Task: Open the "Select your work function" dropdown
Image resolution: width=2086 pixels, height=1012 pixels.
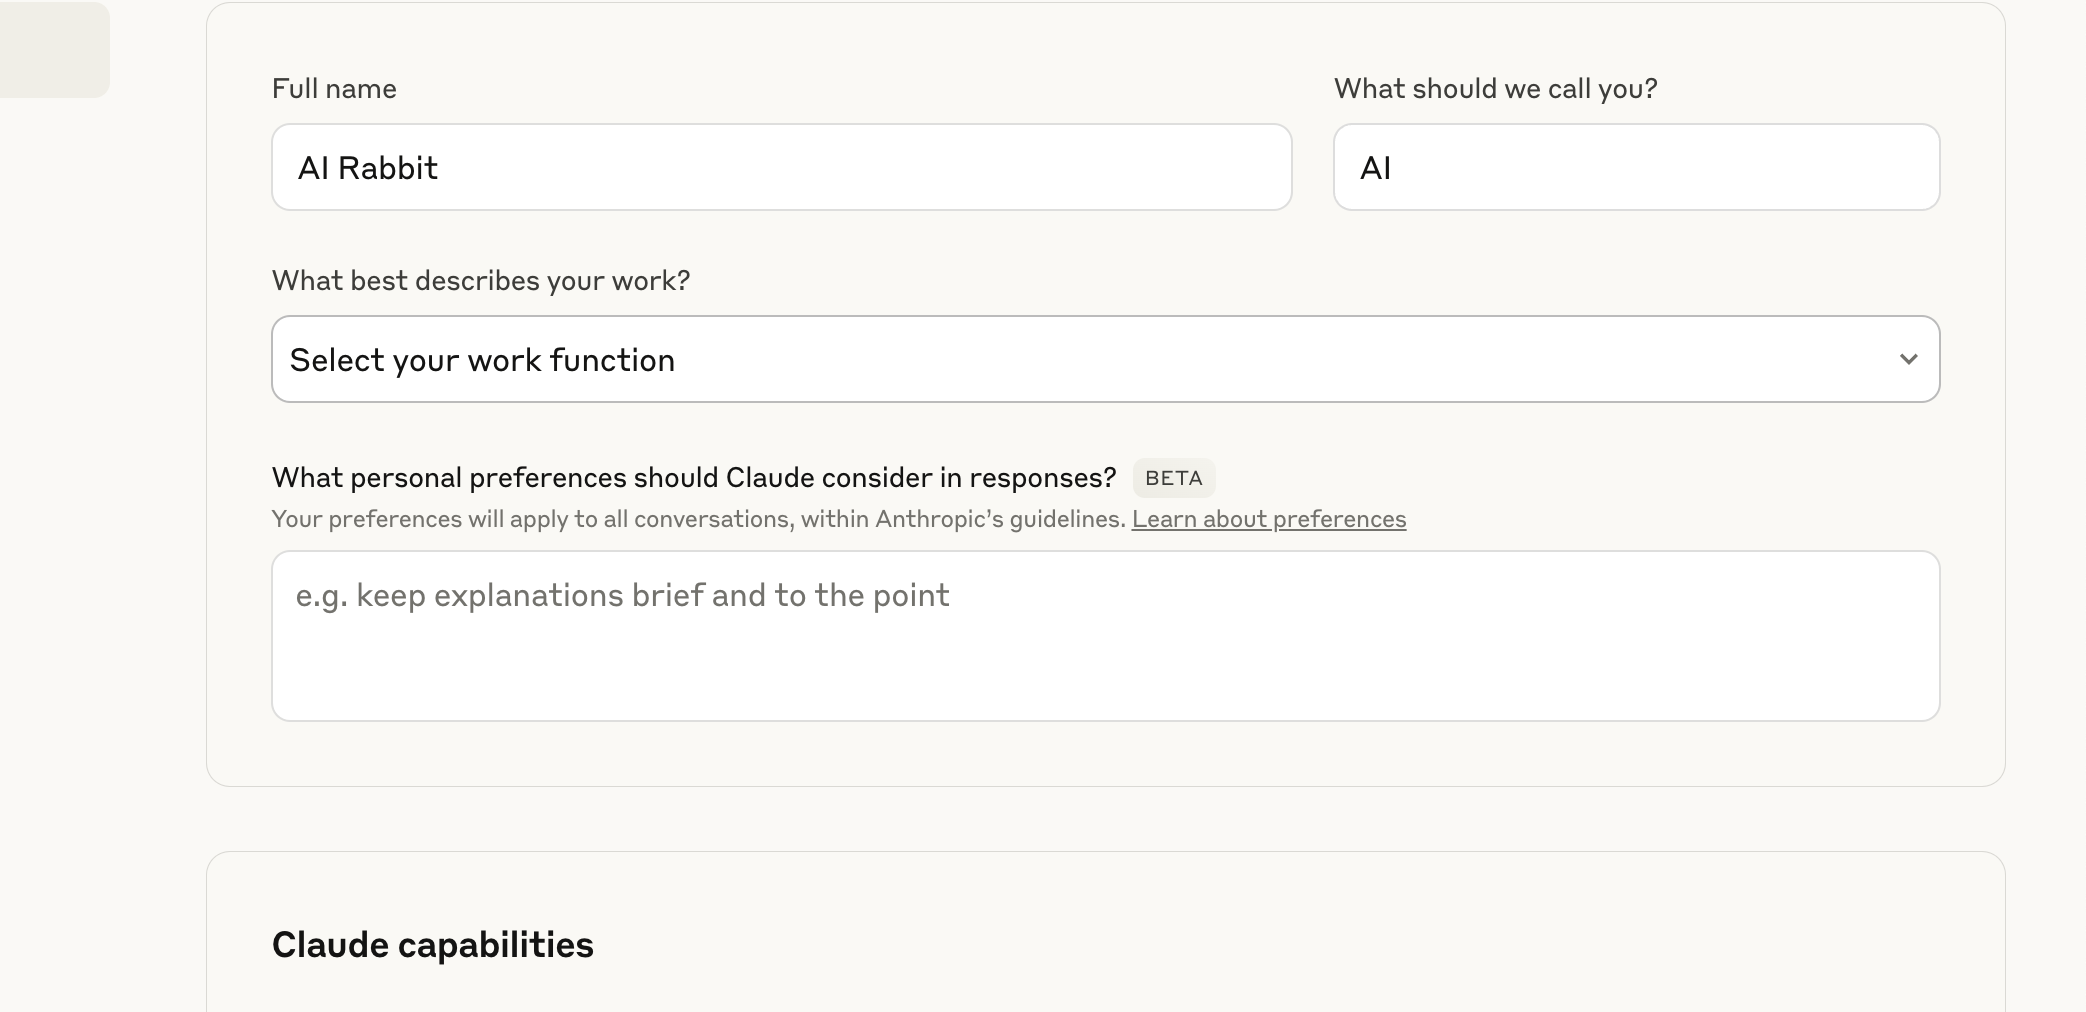Action: coord(1104,359)
